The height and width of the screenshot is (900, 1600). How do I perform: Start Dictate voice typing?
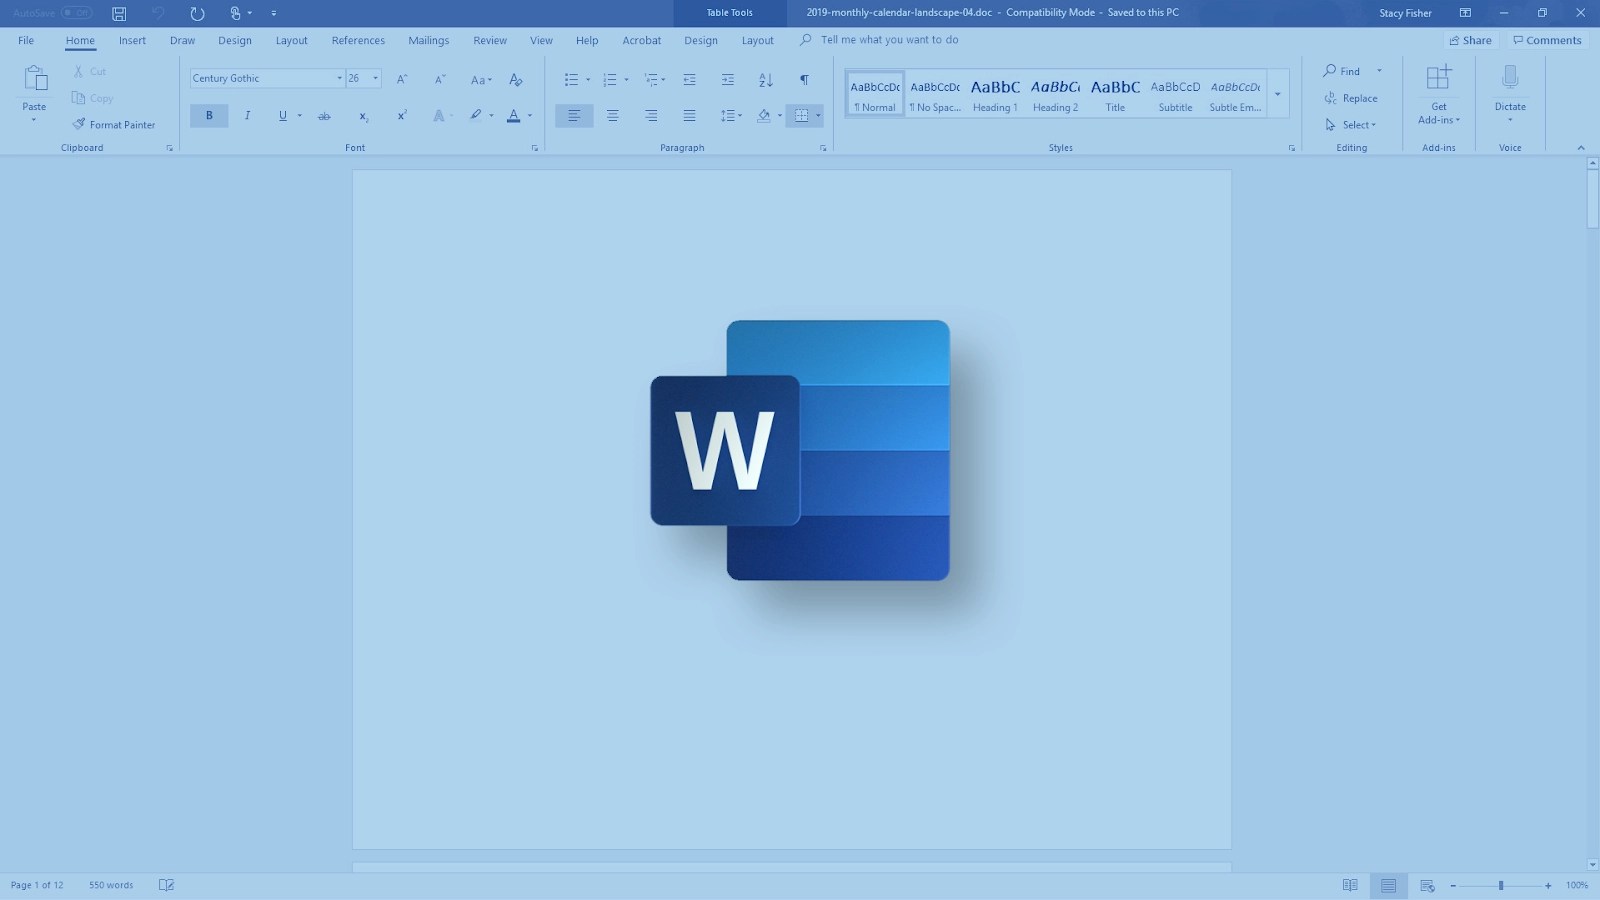click(x=1509, y=90)
